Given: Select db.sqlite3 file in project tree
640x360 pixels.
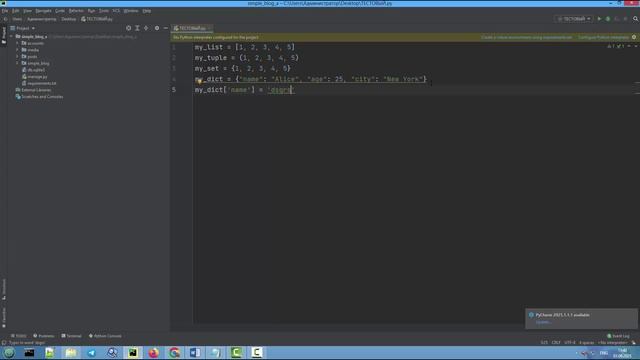Looking at the screenshot, I should pyautogui.click(x=33, y=70).
